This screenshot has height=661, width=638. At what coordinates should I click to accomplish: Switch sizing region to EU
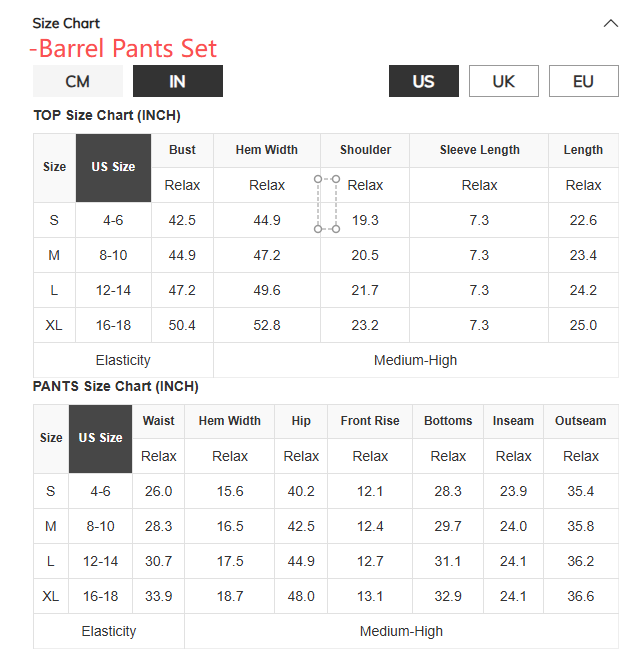coord(583,81)
